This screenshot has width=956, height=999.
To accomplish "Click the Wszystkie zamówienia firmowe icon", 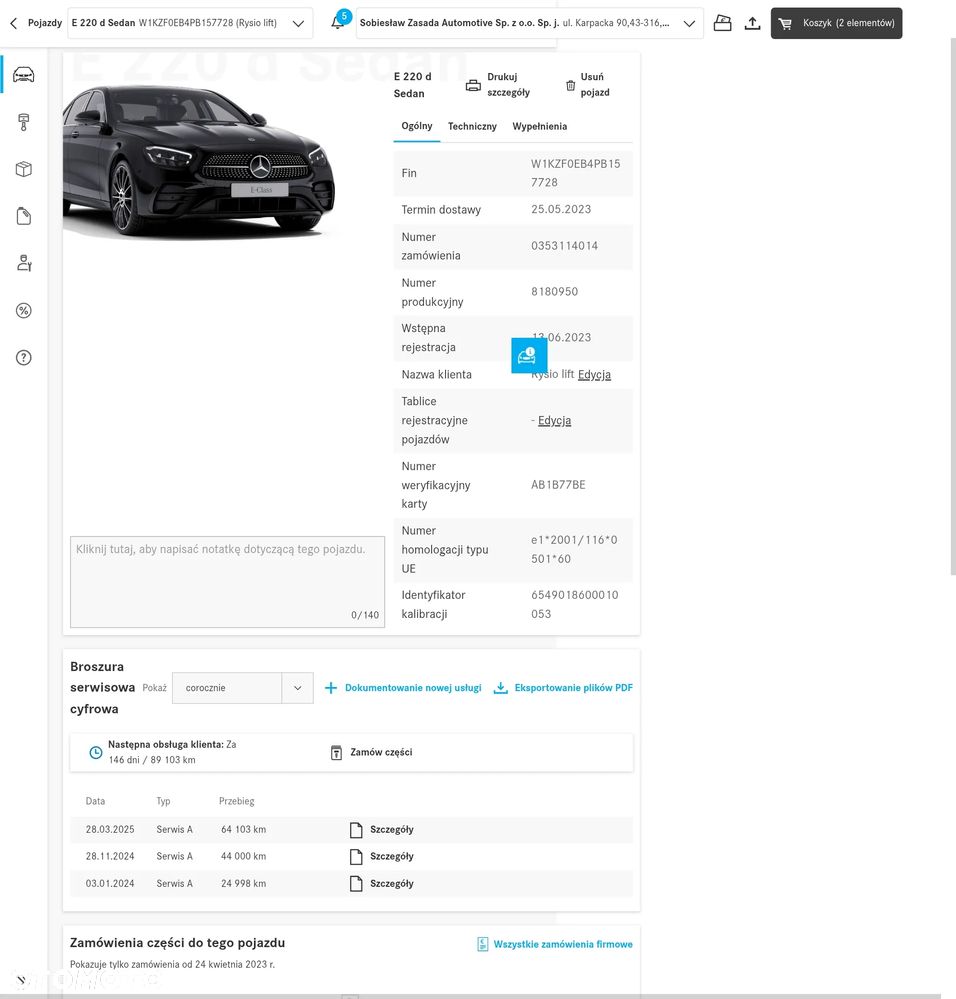I will [483, 944].
